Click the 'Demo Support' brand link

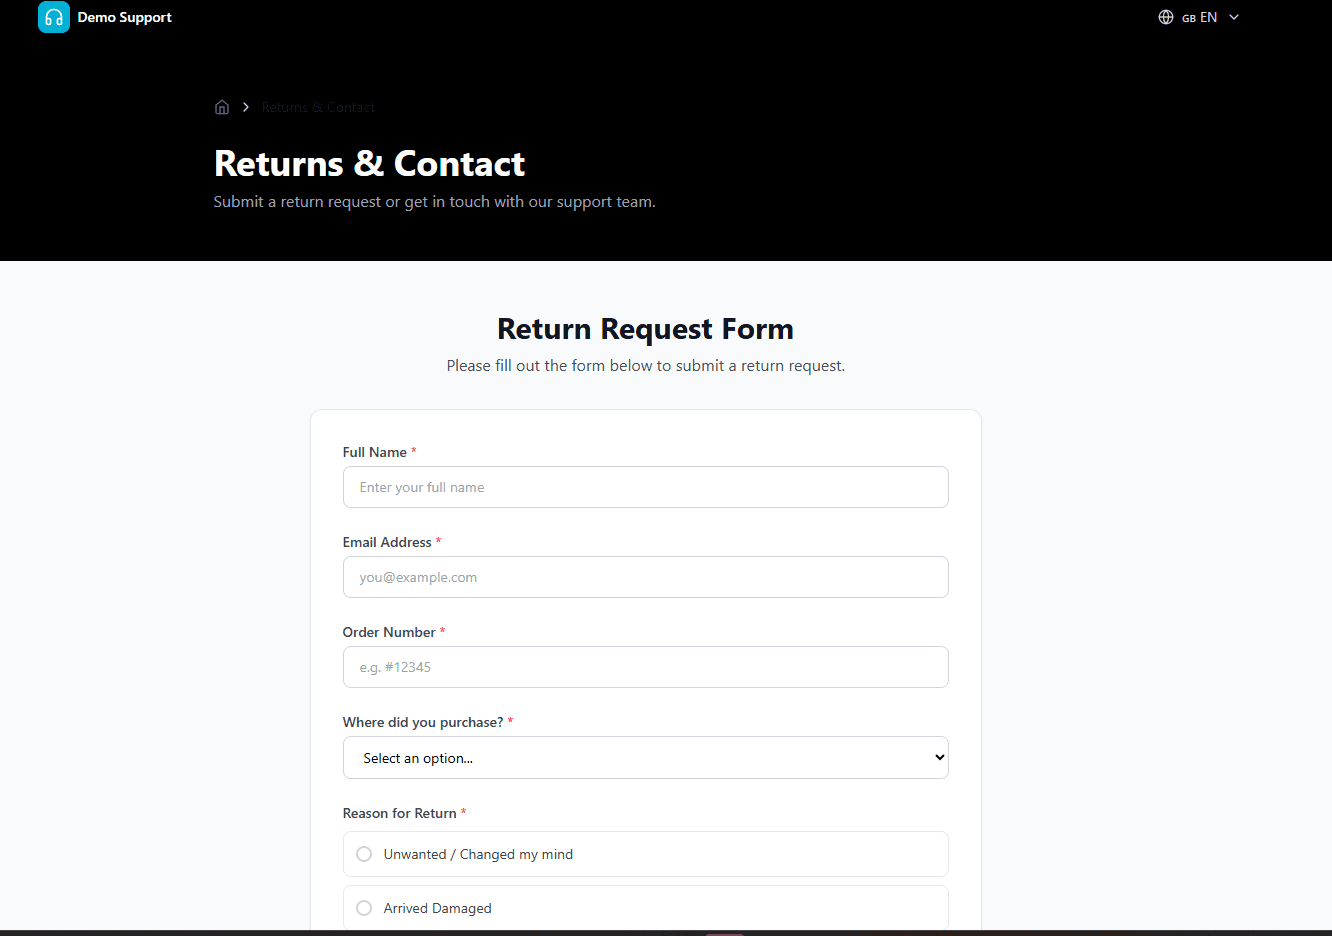pos(105,17)
